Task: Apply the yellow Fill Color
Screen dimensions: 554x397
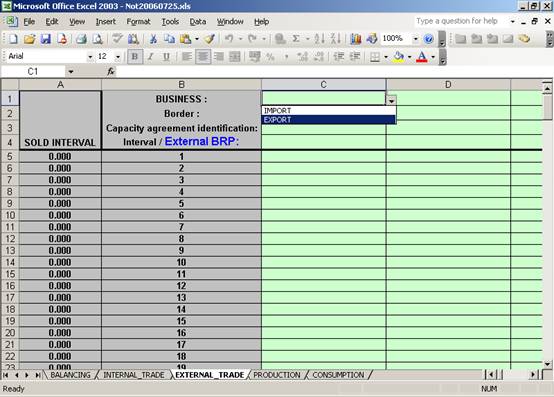Action: pos(399,57)
